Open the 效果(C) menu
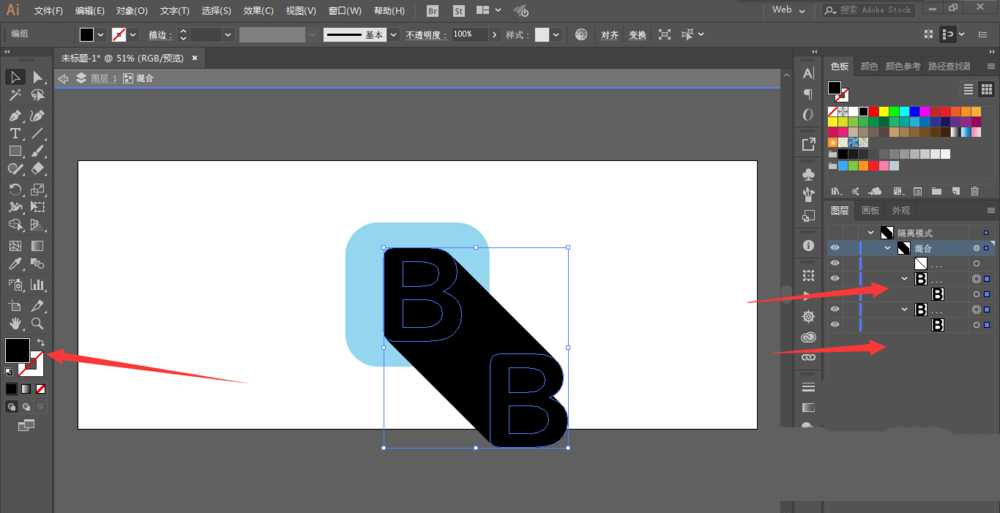1000x513 pixels. tap(258, 11)
